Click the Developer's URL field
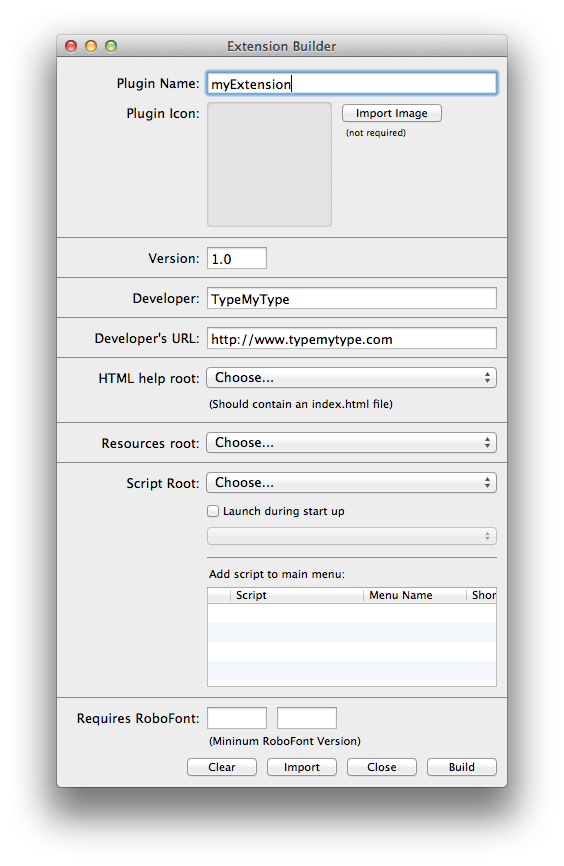This screenshot has height=866, width=564. 352,339
